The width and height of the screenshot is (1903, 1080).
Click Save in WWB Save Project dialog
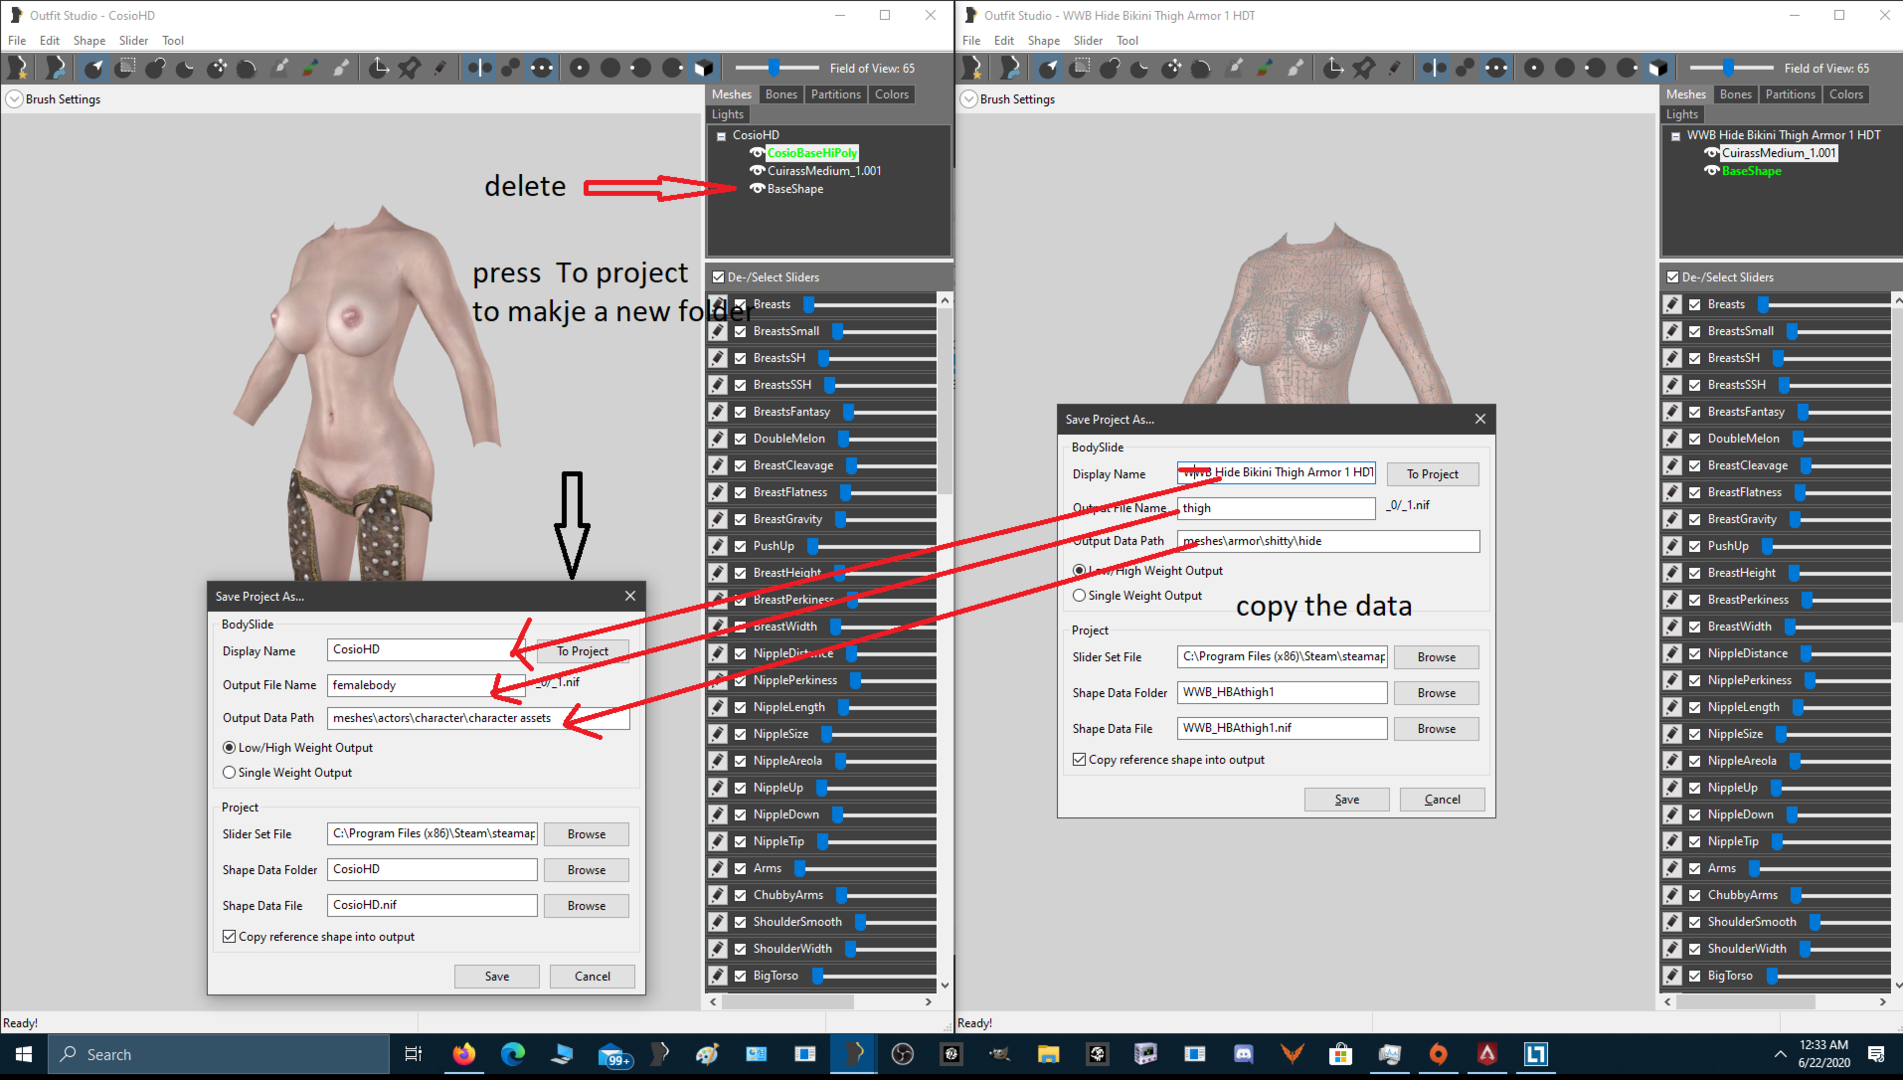pyautogui.click(x=1347, y=799)
